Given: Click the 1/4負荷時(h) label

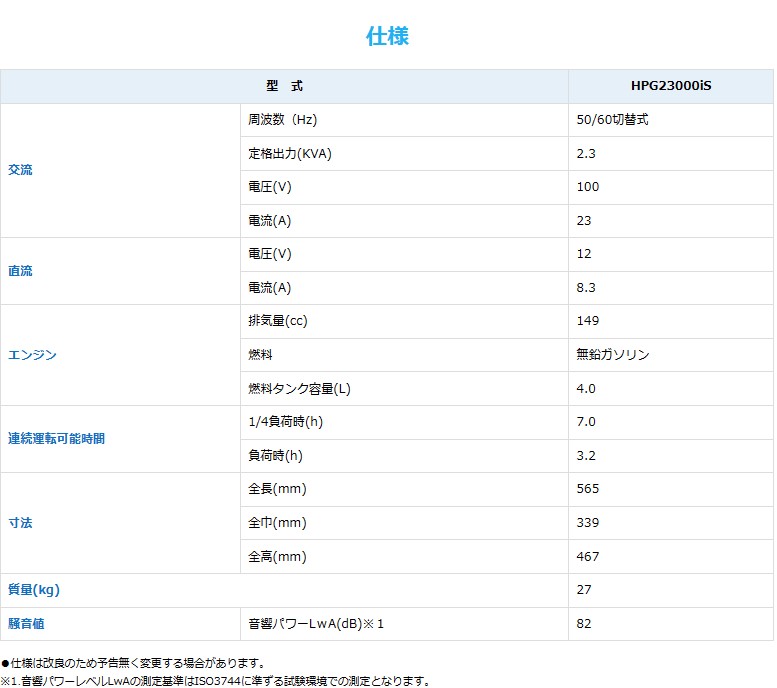Looking at the screenshot, I should click(x=285, y=422).
